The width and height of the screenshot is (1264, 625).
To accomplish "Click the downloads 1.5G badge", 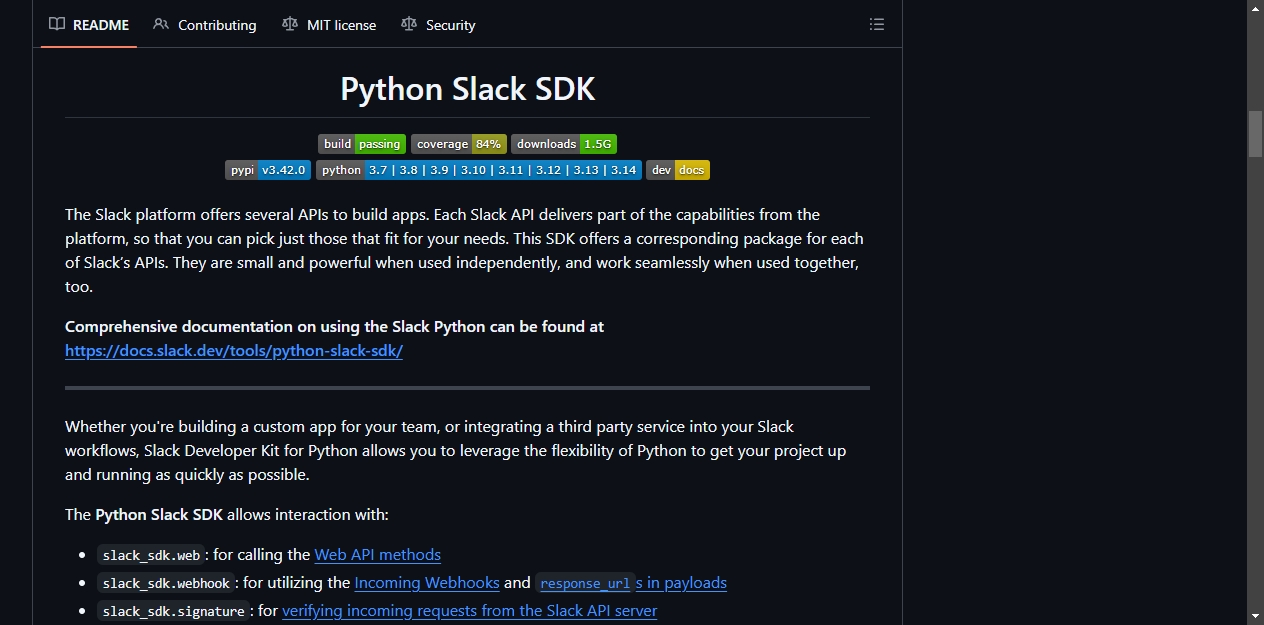I will tap(564, 144).
